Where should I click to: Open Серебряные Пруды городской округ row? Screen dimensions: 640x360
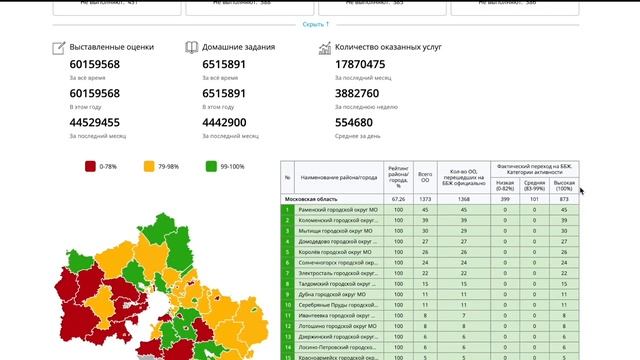point(430,305)
